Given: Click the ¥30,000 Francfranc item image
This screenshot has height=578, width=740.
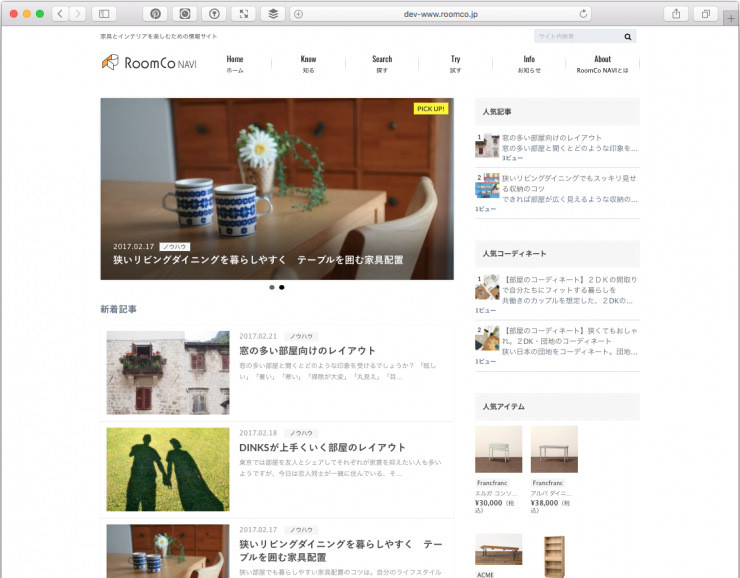Looking at the screenshot, I should point(498,449).
